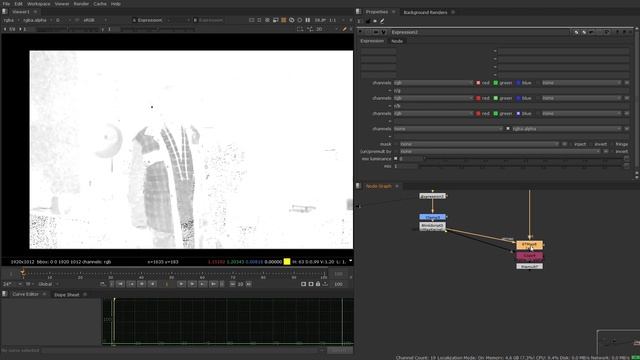Jump to first frame button
Screen dimensions: 640x360
click(x=120, y=284)
